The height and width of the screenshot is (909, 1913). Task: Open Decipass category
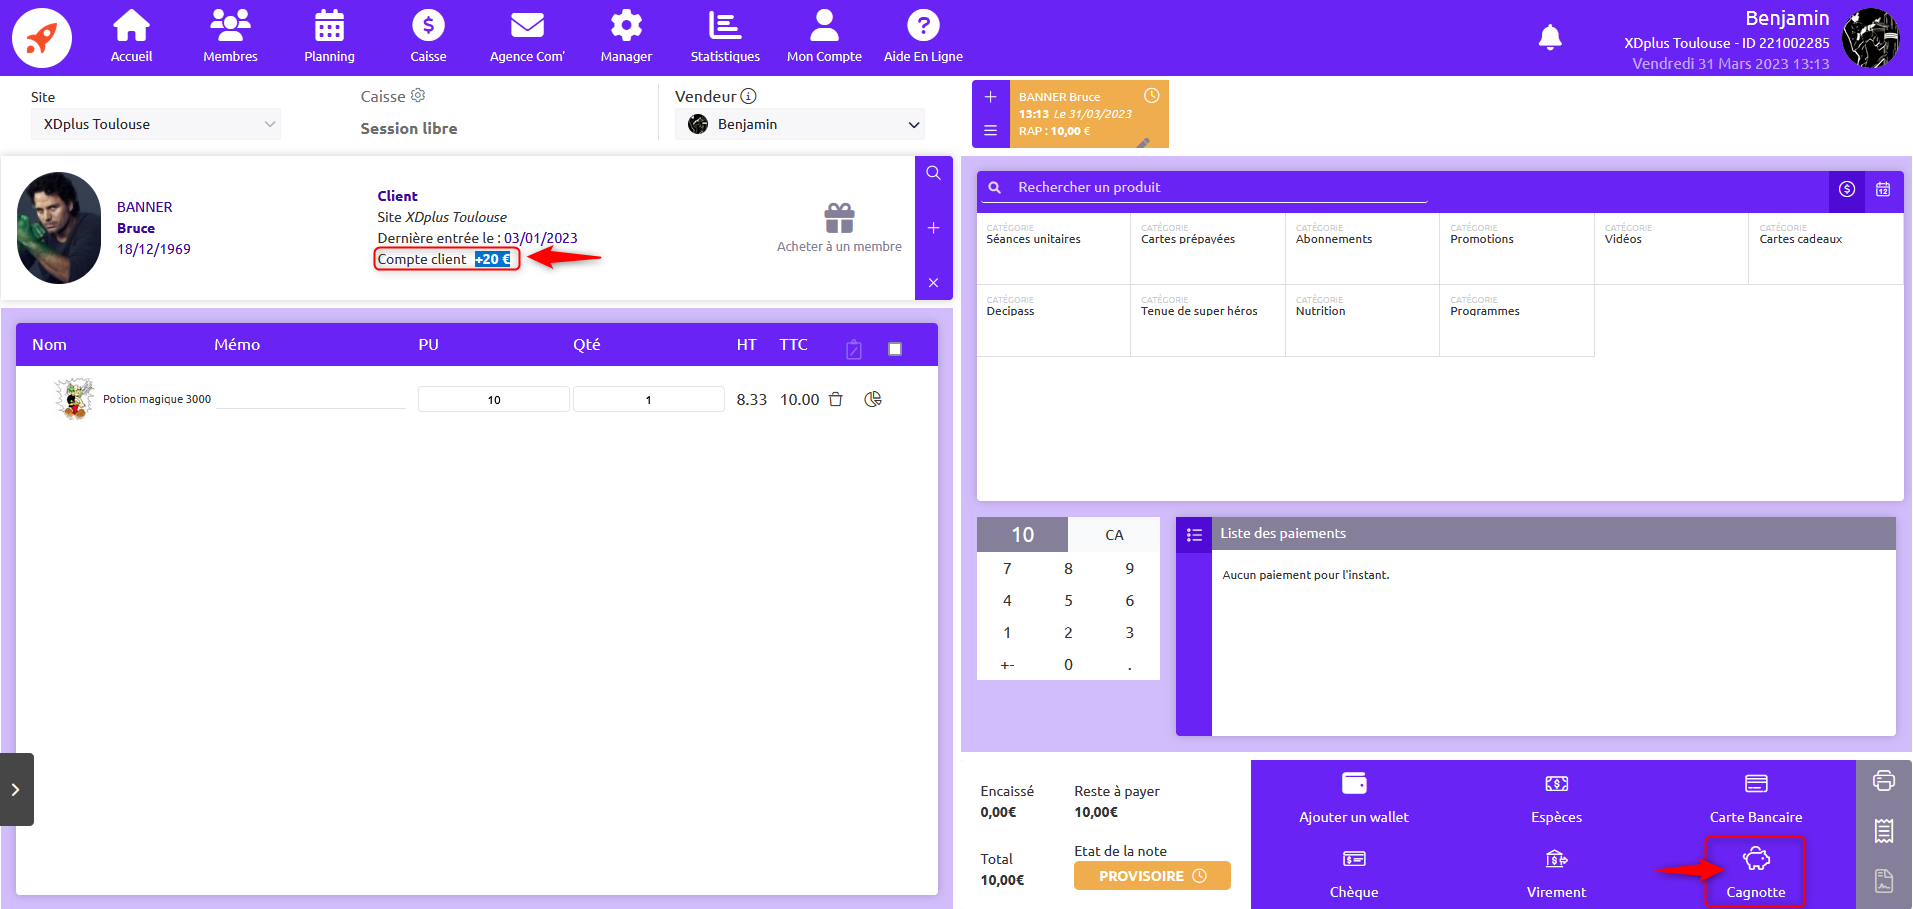coord(1054,320)
